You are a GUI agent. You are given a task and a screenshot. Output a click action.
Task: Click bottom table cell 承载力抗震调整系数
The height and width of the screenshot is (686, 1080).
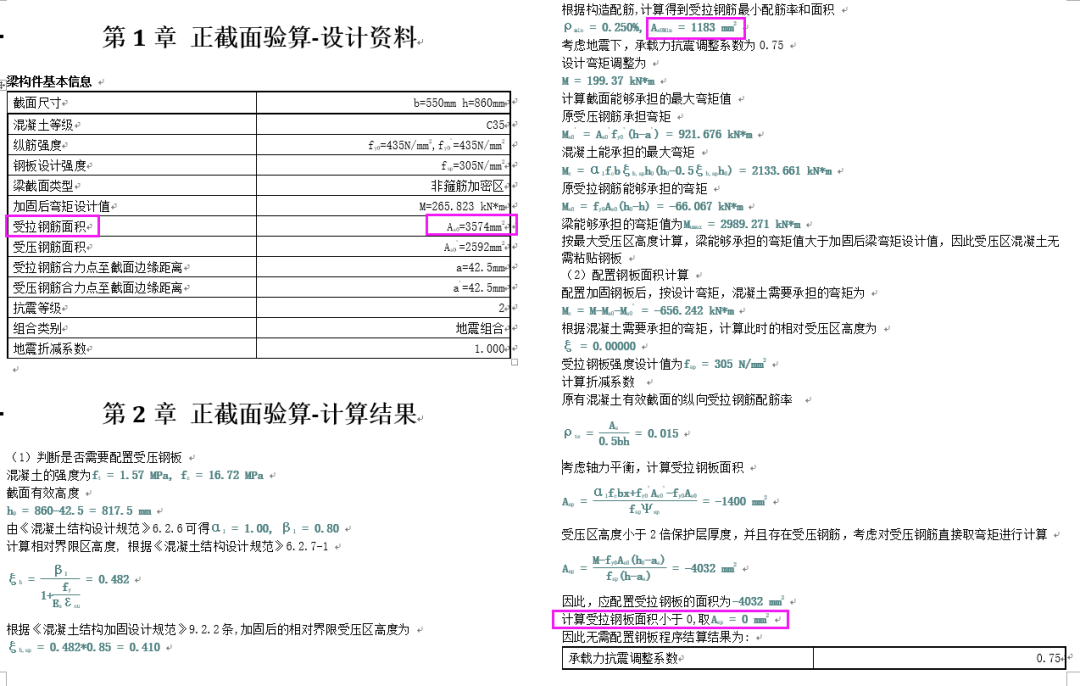687,658
